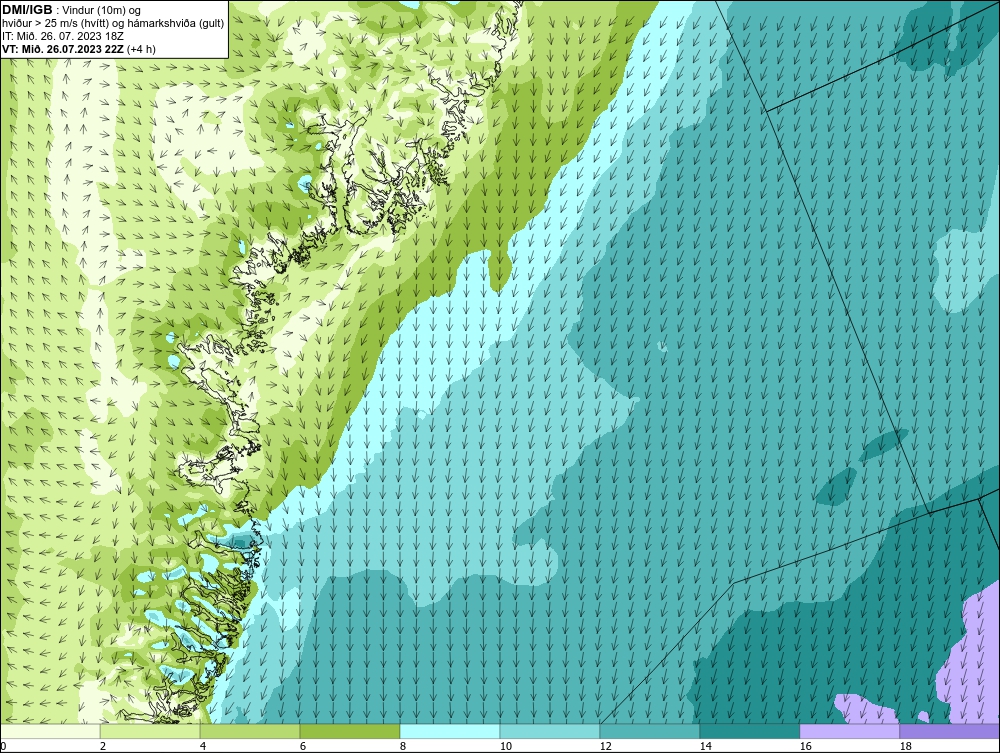The image size is (1000, 753).
Task: Select the 12–14 m/s legend color swatch
Action: coord(649,731)
